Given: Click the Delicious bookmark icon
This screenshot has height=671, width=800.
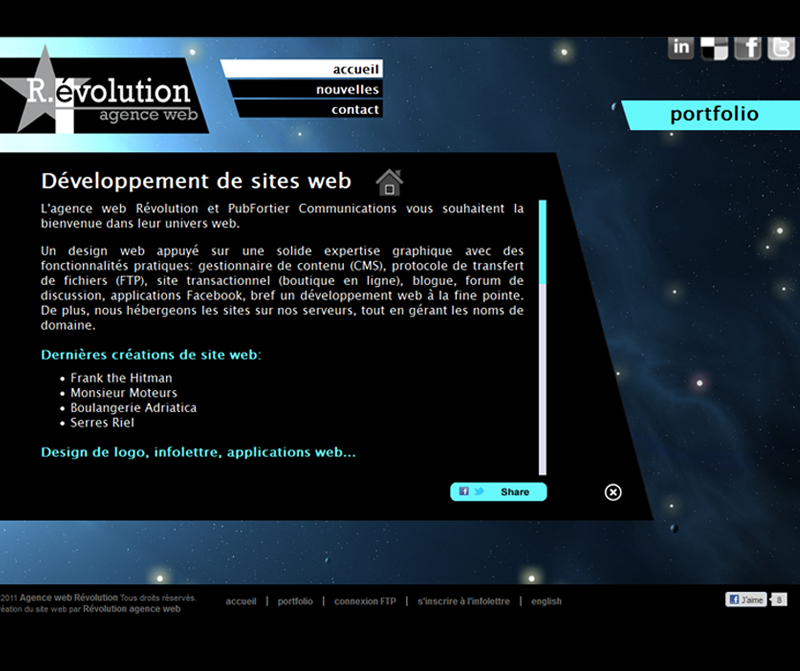Looking at the screenshot, I should coord(714,47).
